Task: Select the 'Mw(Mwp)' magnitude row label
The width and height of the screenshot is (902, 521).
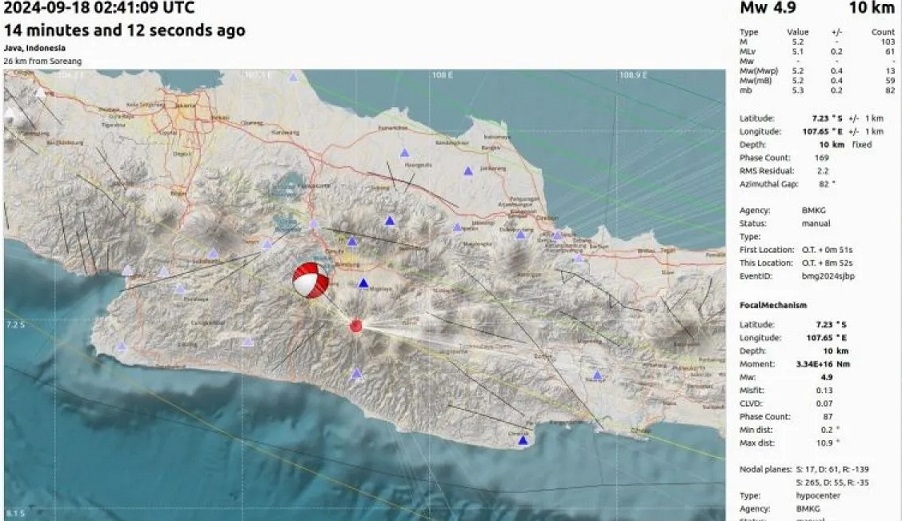Action: tap(759, 71)
